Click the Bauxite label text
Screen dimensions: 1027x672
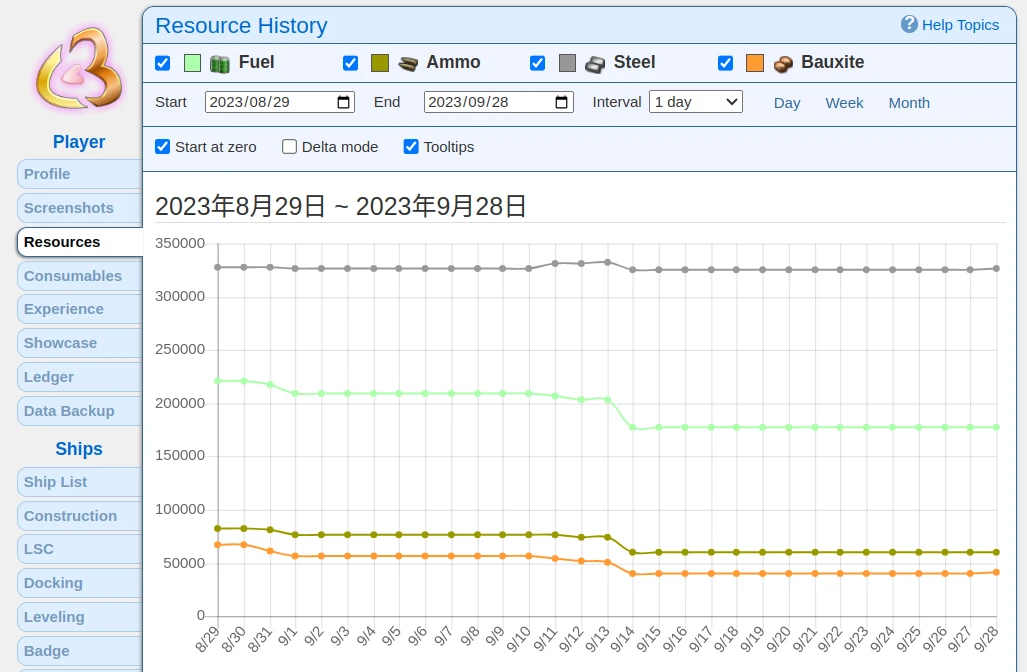click(832, 62)
